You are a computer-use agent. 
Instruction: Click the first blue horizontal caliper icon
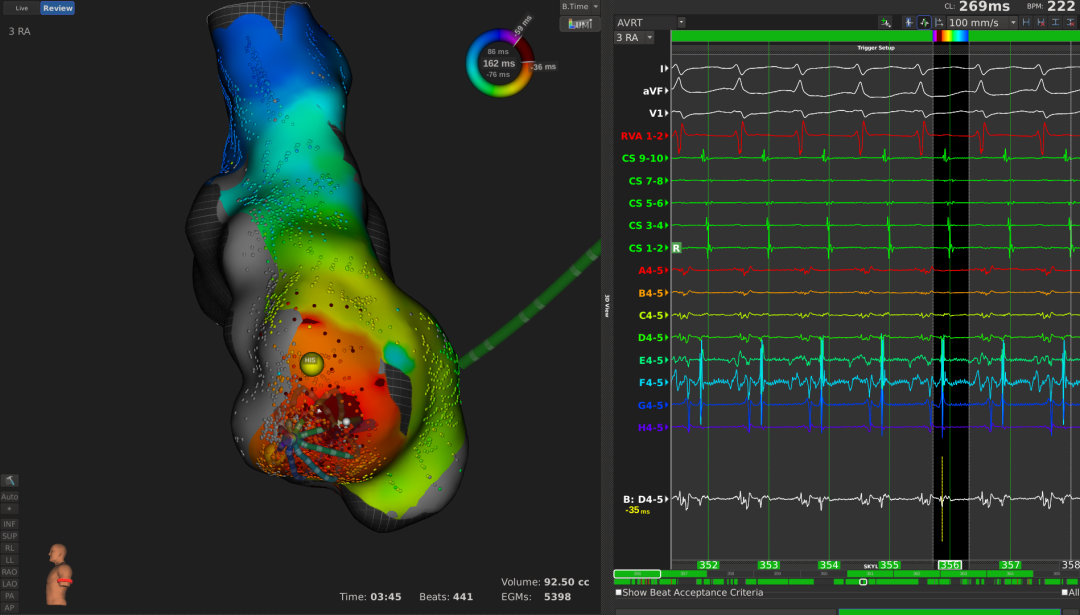tap(1026, 22)
